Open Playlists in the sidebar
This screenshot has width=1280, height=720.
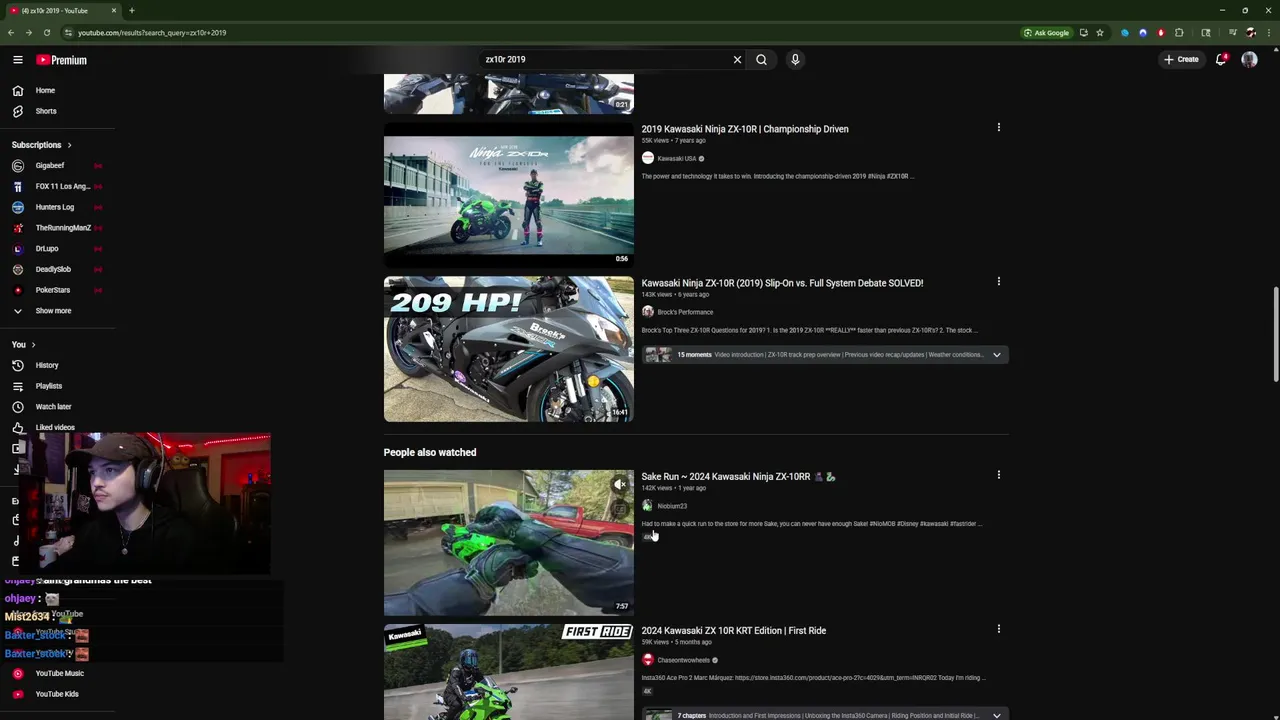pyautogui.click(x=48, y=386)
